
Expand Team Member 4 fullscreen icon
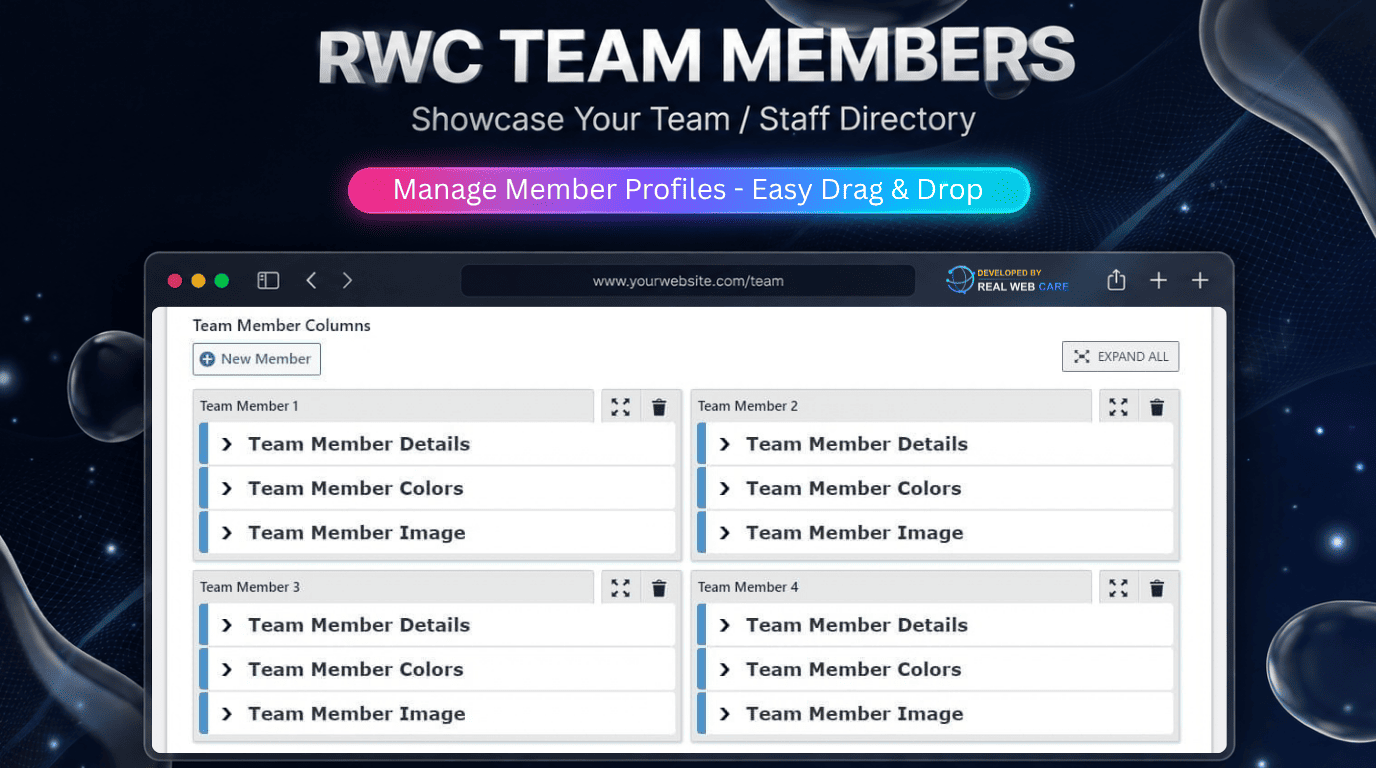click(1119, 587)
